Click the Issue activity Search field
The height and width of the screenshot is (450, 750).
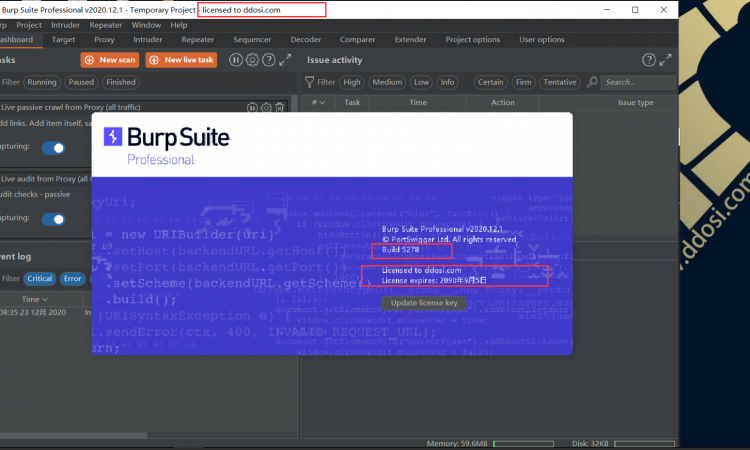coord(638,82)
